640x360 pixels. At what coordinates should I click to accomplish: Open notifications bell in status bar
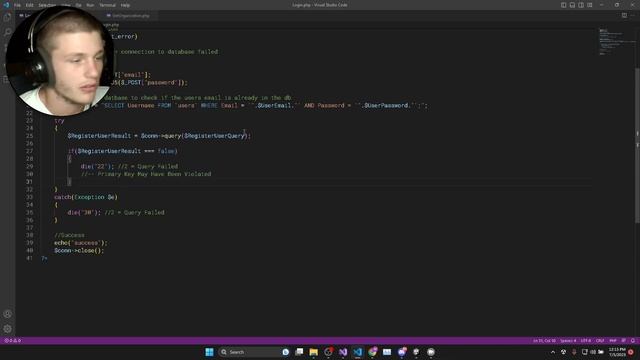(633, 340)
